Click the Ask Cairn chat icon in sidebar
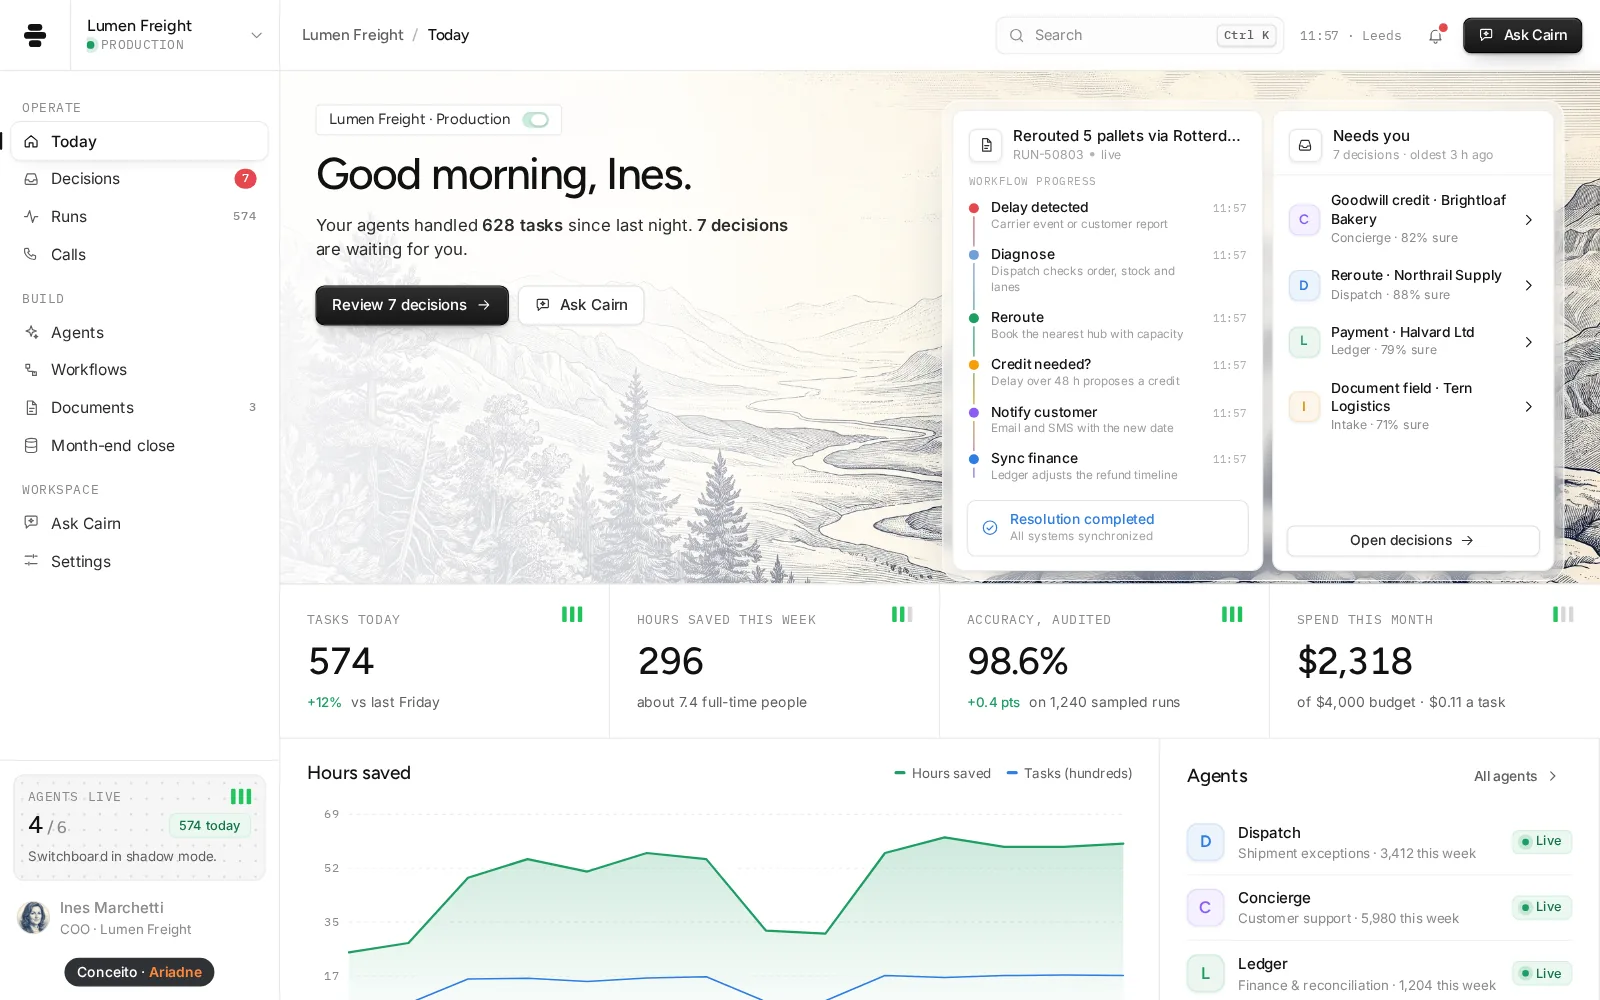Viewport: 1600px width, 1000px height. click(31, 523)
